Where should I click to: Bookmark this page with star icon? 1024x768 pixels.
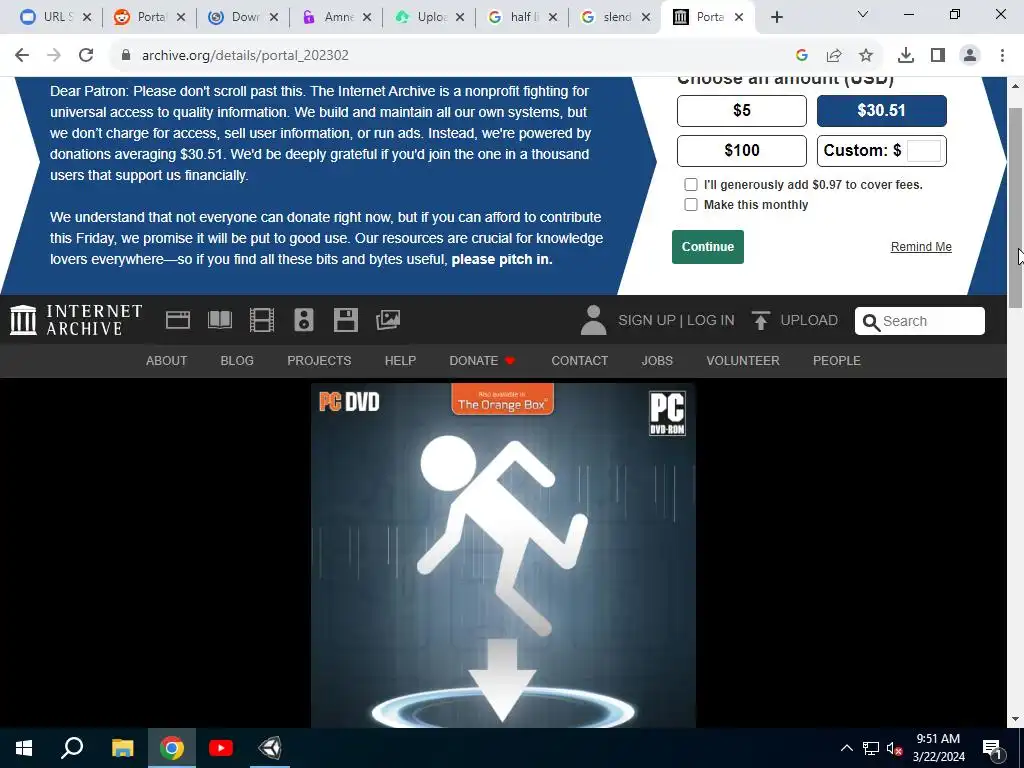[x=866, y=56]
